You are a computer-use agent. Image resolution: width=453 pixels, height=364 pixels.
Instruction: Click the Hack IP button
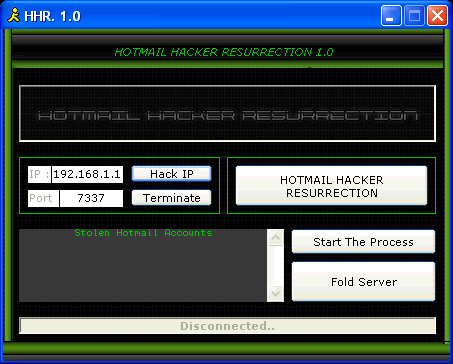click(171, 174)
